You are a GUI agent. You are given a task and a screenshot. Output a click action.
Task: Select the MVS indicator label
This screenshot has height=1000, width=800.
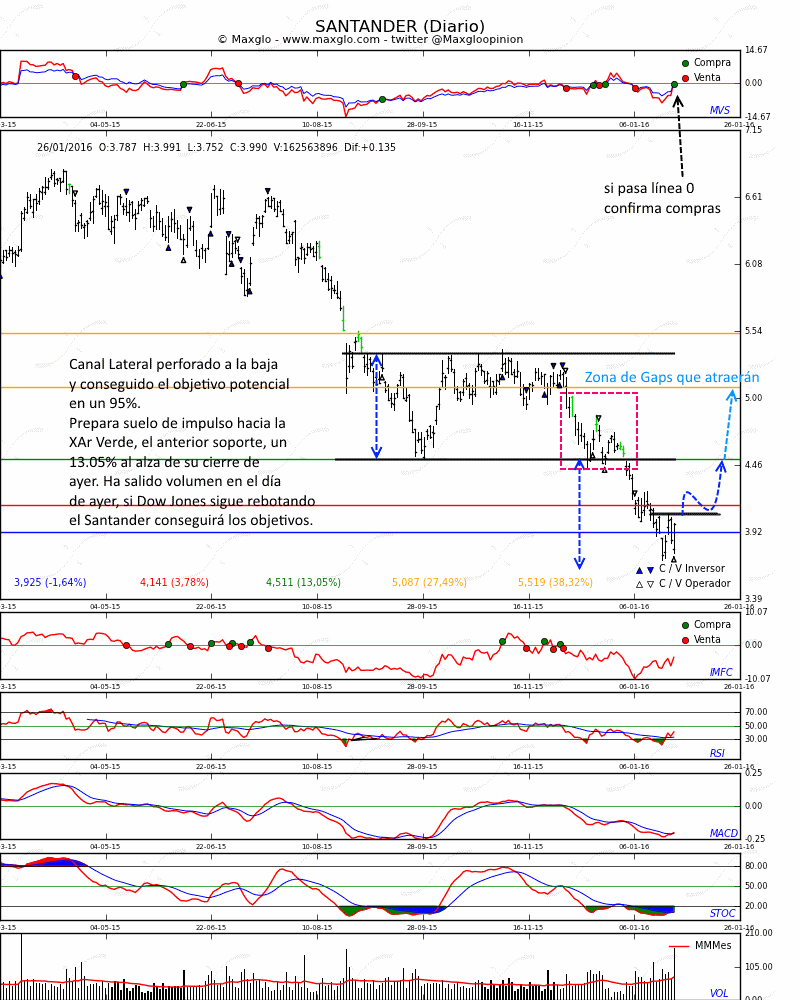(719, 111)
